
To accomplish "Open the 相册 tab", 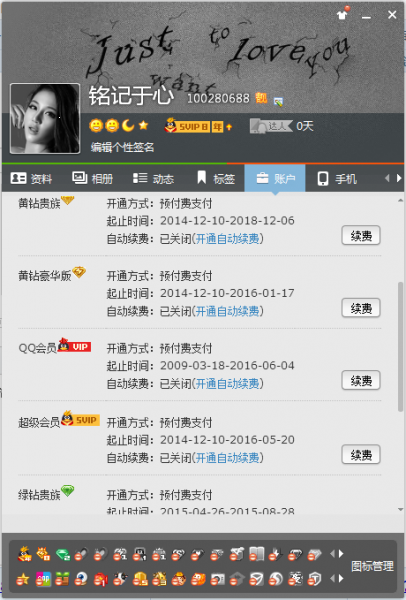I will tap(93, 178).
